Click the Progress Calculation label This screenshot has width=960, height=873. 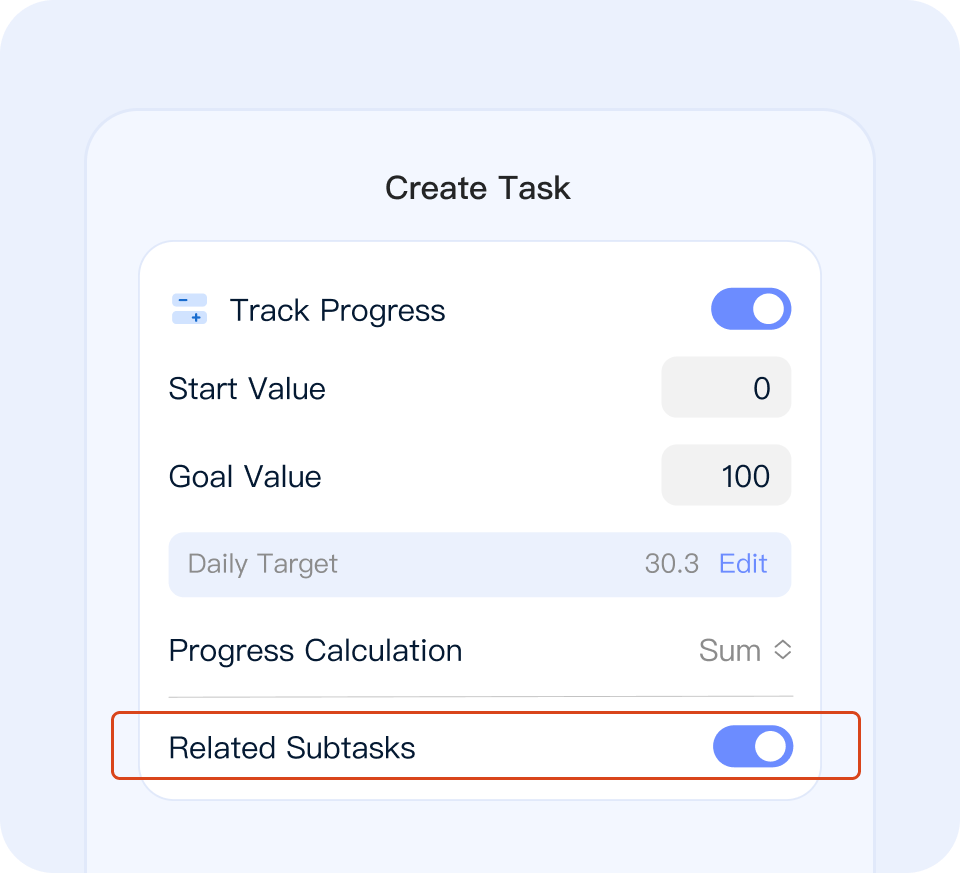pos(315,651)
